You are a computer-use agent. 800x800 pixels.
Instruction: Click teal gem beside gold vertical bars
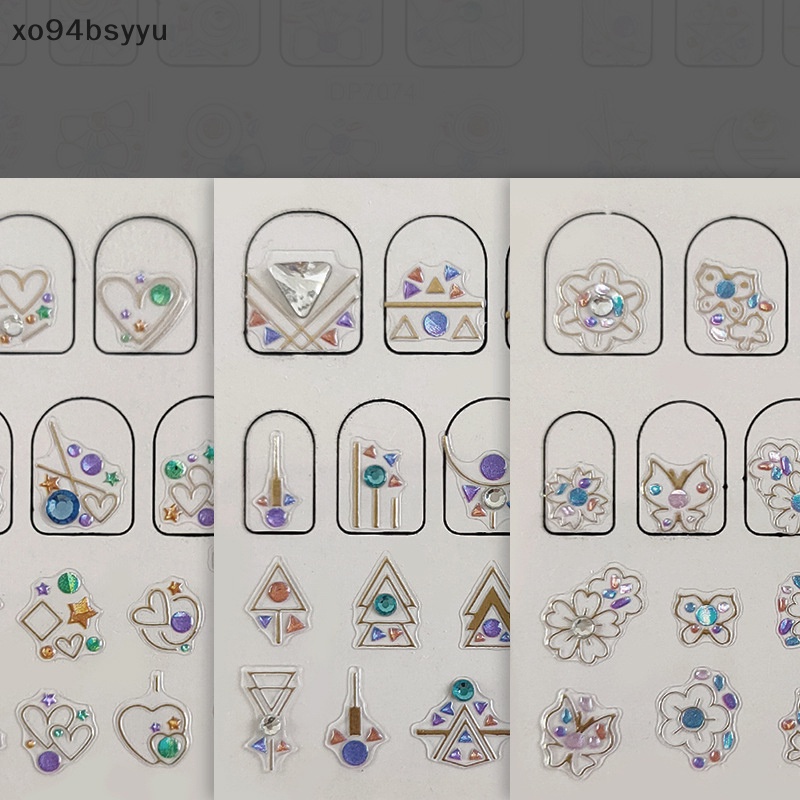pyautogui.click(x=376, y=476)
